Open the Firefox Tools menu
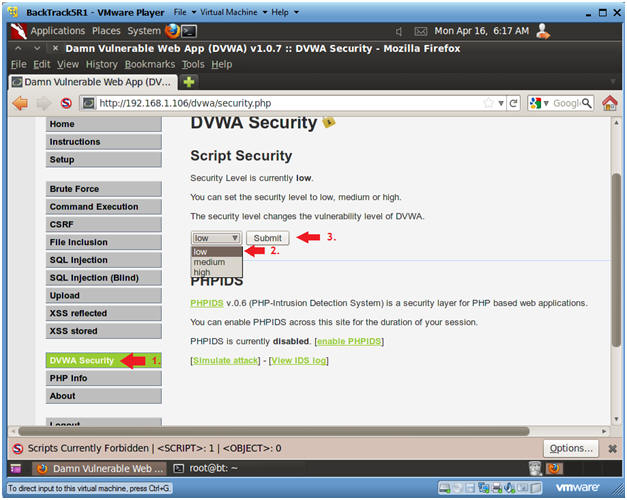The height and width of the screenshot is (500, 627). tap(193, 64)
